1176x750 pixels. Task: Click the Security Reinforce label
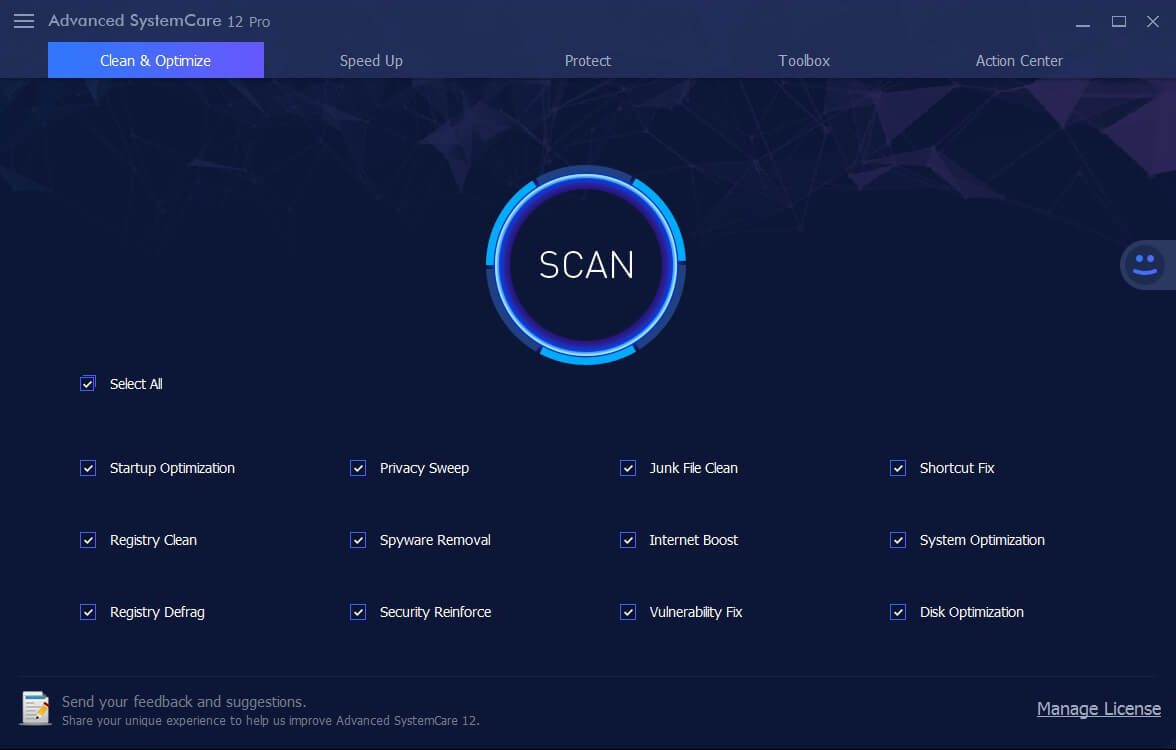pos(436,612)
